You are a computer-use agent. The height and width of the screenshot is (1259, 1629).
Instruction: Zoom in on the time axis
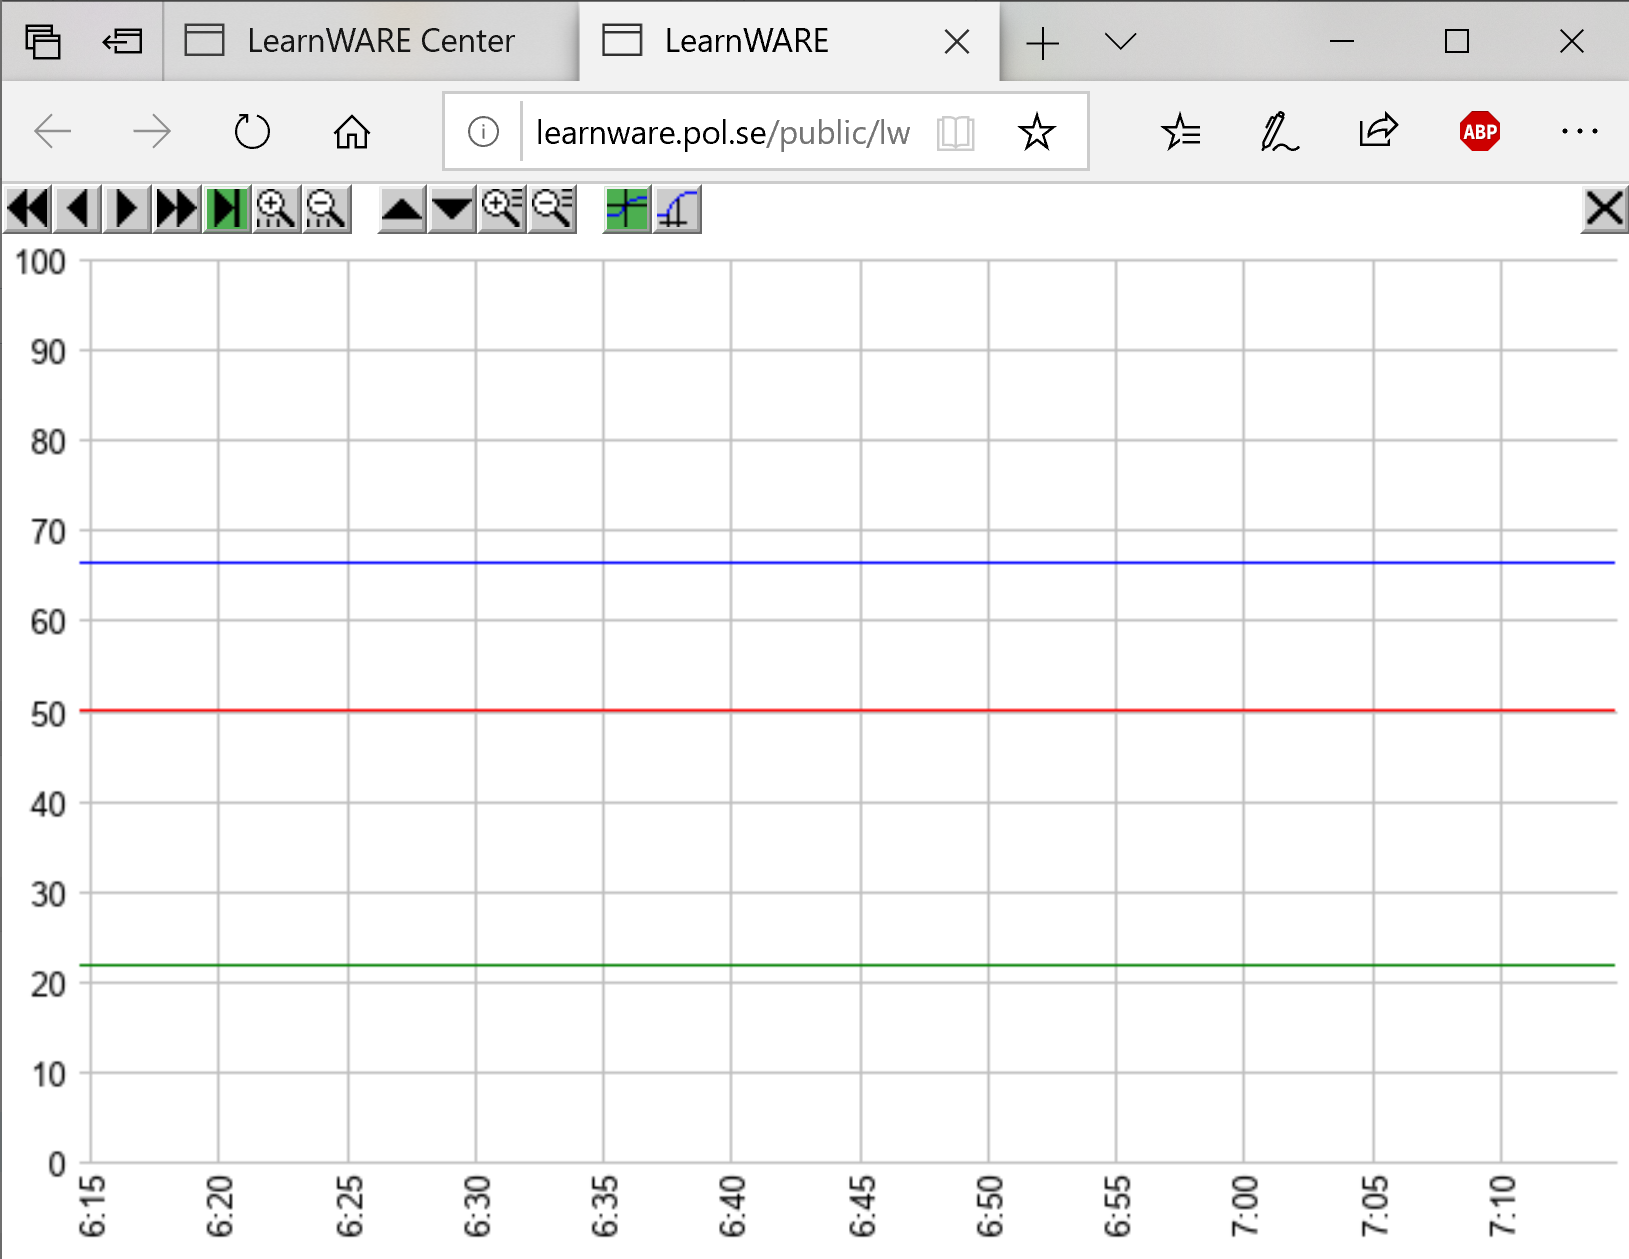tap(276, 210)
